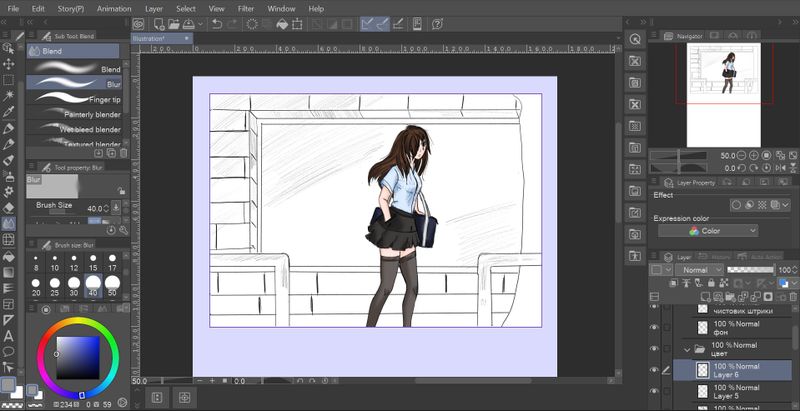This screenshot has height=411, width=800.
Task: Open the Normal blending mode dropdown
Action: pyautogui.click(x=695, y=270)
